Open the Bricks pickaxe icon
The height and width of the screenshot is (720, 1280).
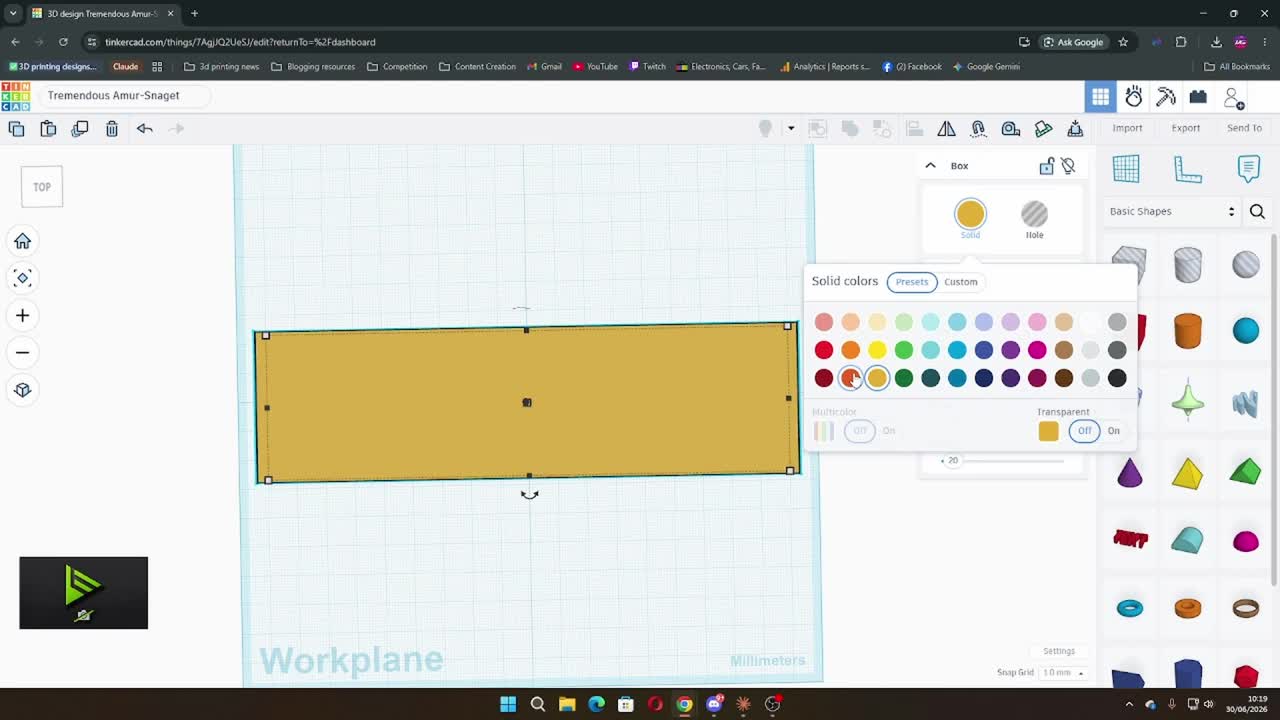(x=1166, y=96)
